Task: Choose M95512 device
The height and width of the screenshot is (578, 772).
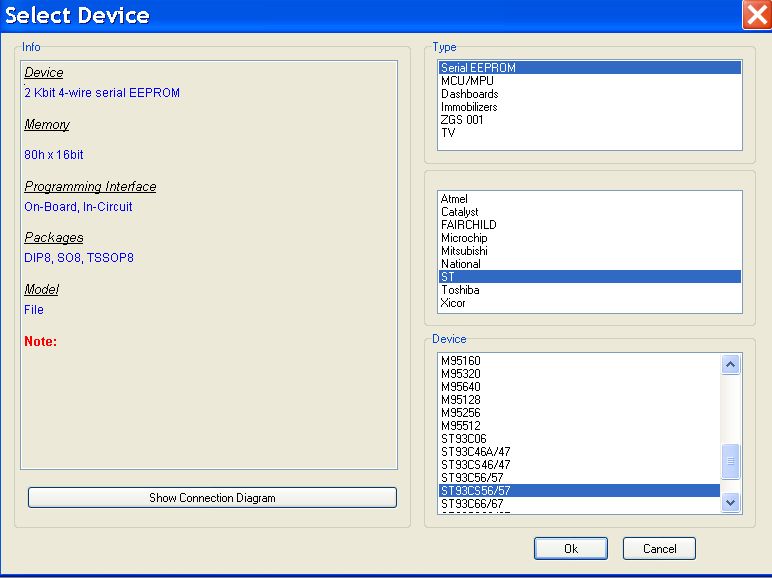Action: tap(461, 426)
